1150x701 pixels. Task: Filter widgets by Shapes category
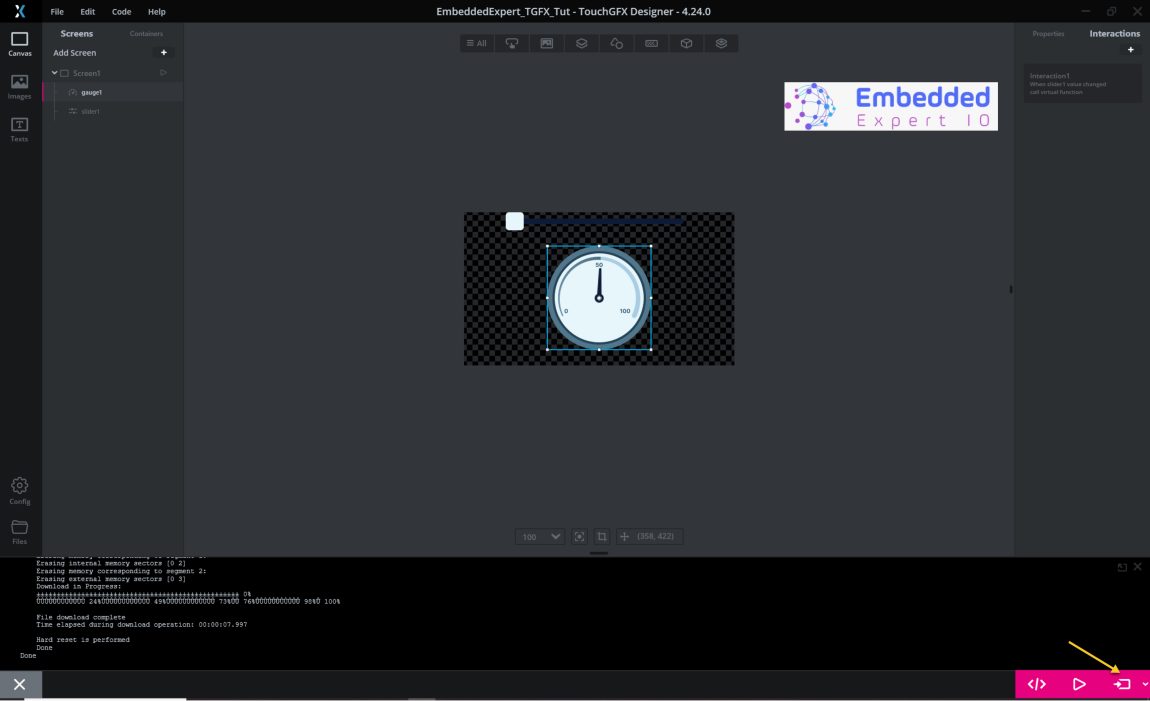click(616, 43)
